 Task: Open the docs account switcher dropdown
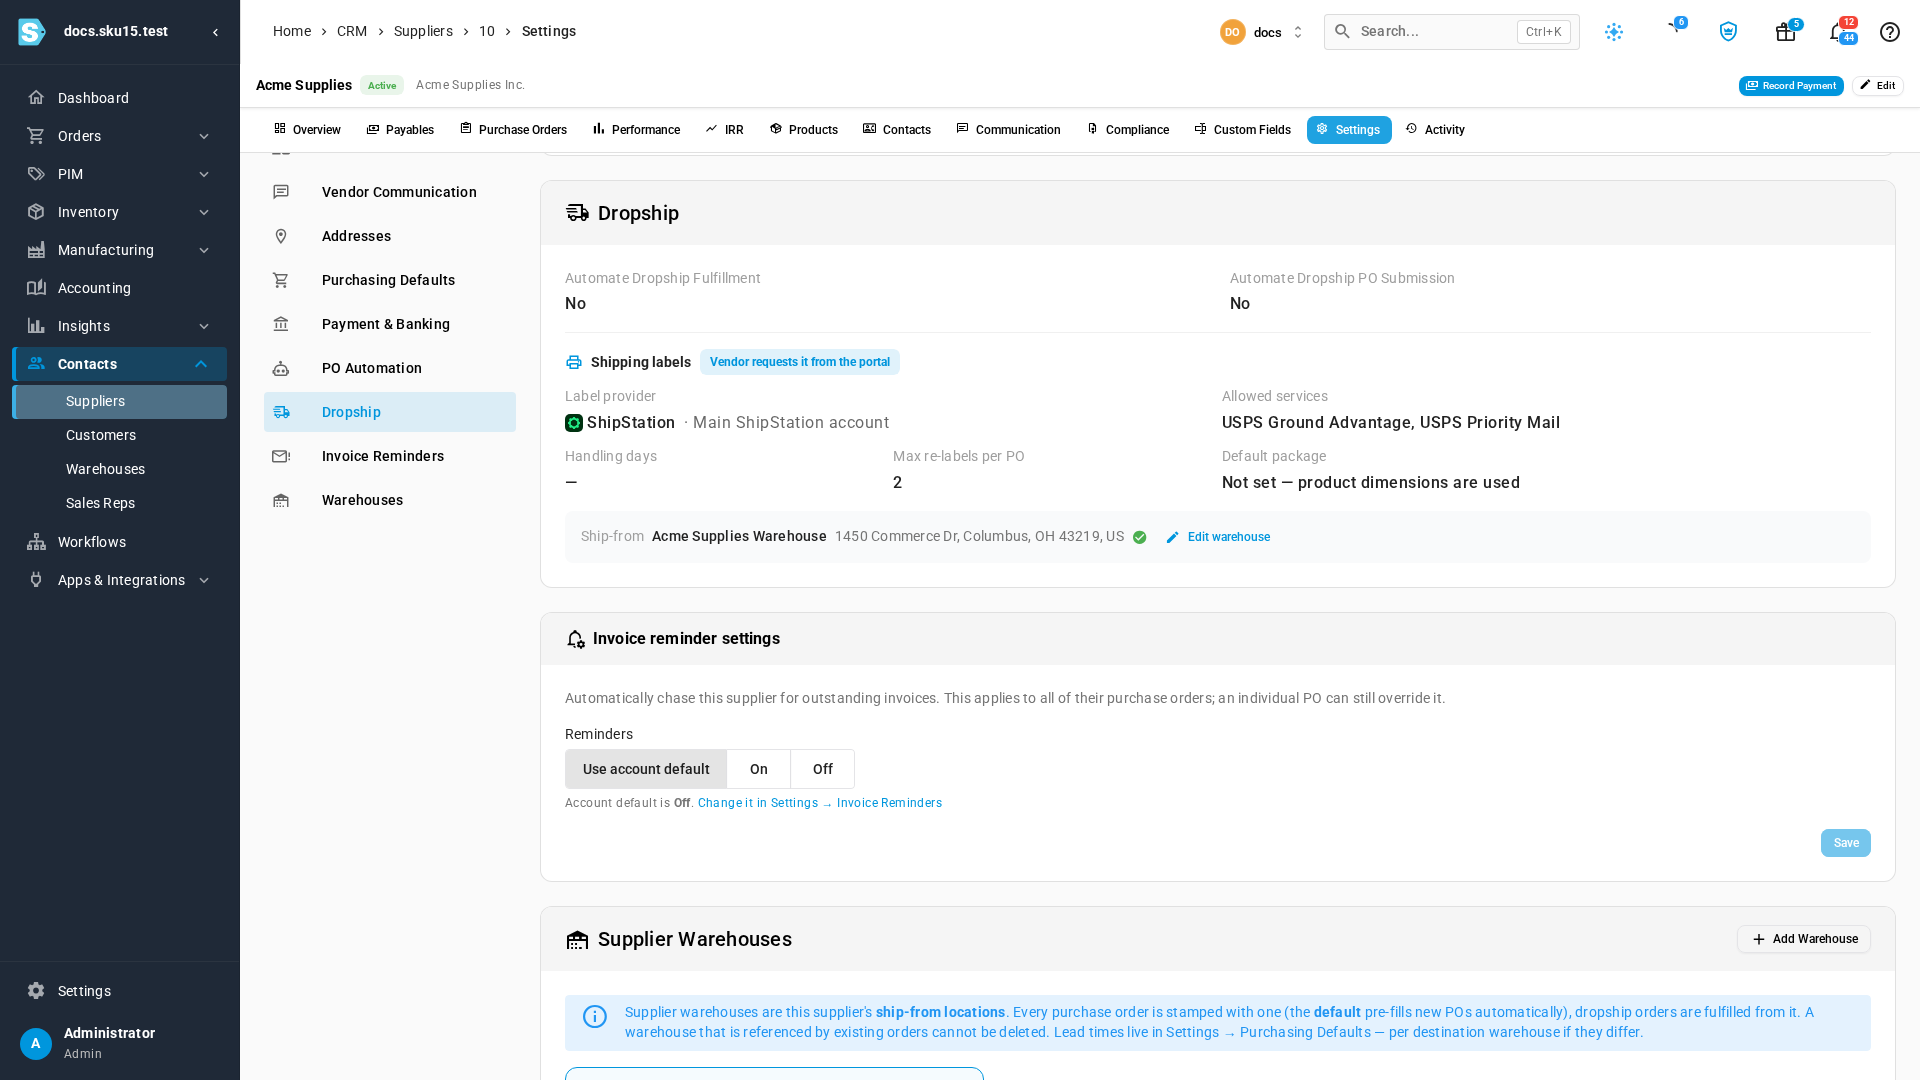click(1262, 32)
